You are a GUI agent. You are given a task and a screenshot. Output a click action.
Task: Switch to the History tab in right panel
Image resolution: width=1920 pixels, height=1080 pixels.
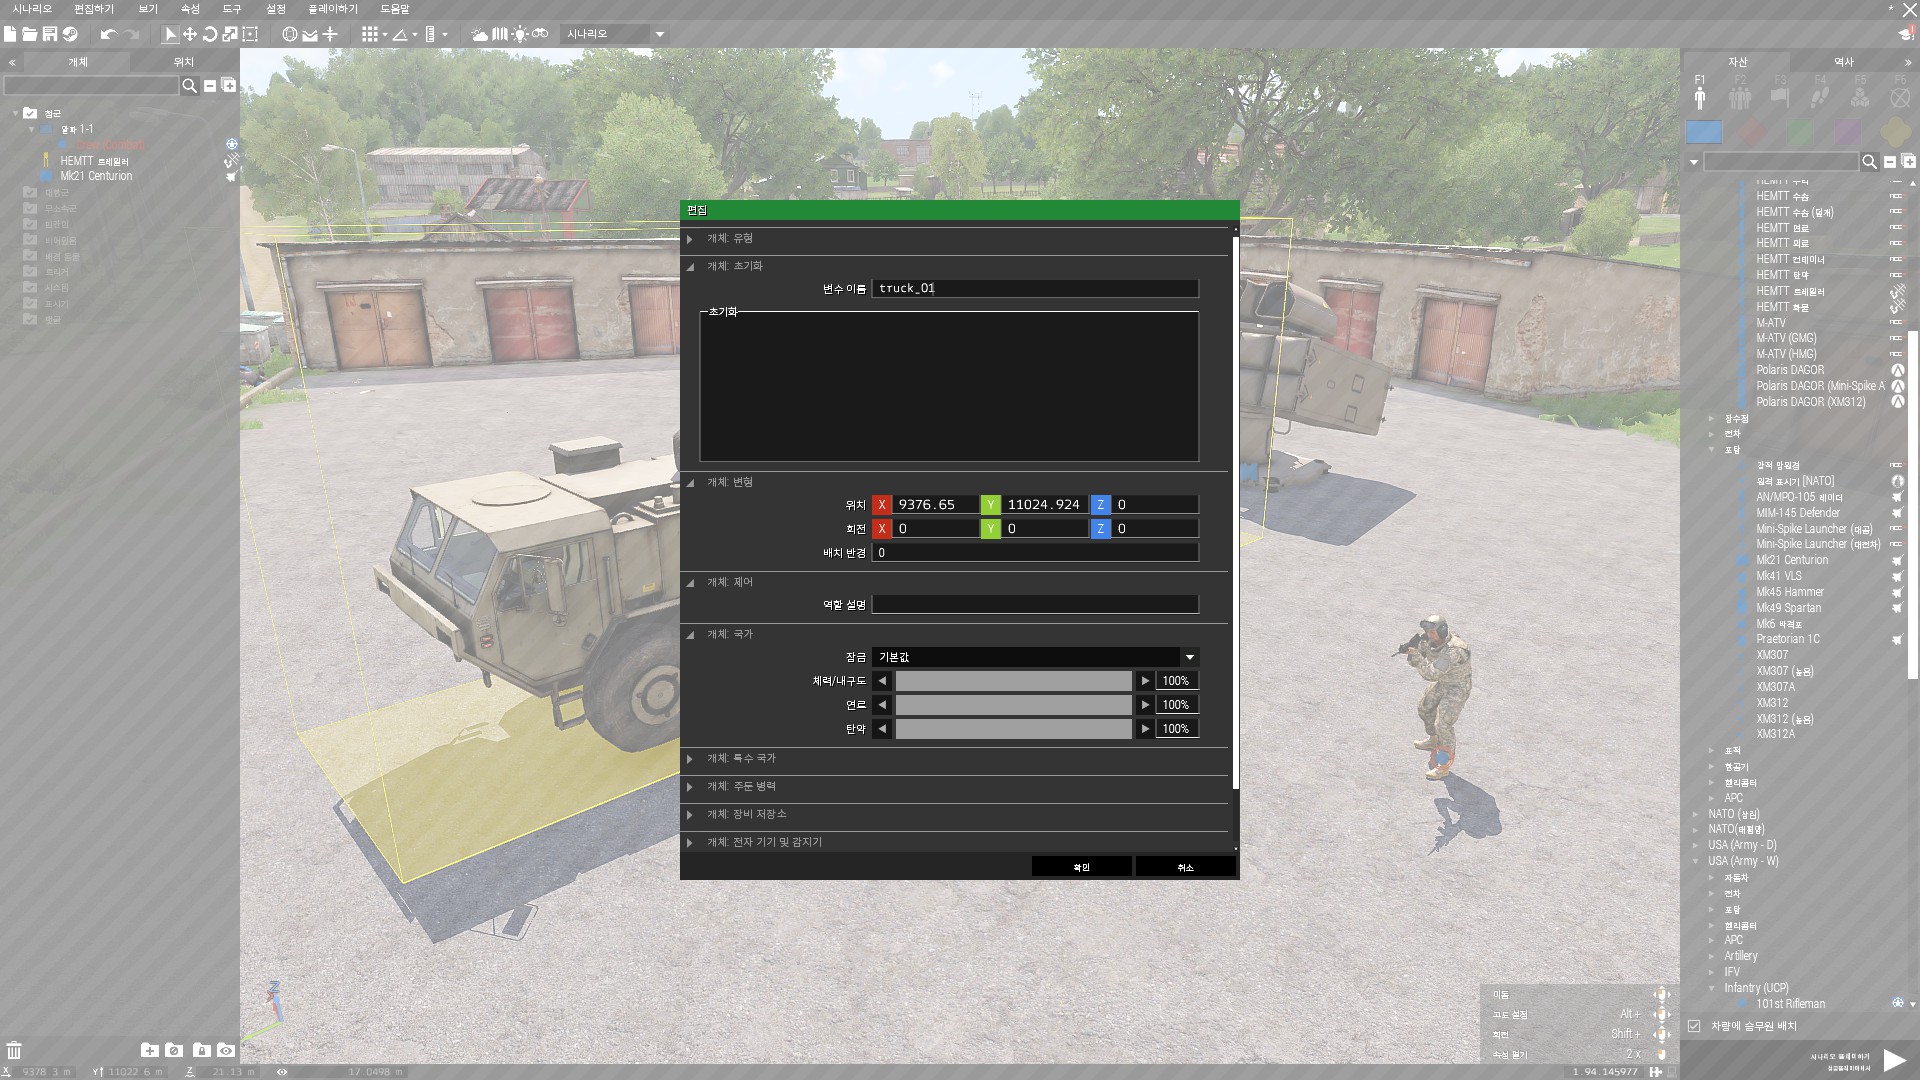[x=1844, y=62]
